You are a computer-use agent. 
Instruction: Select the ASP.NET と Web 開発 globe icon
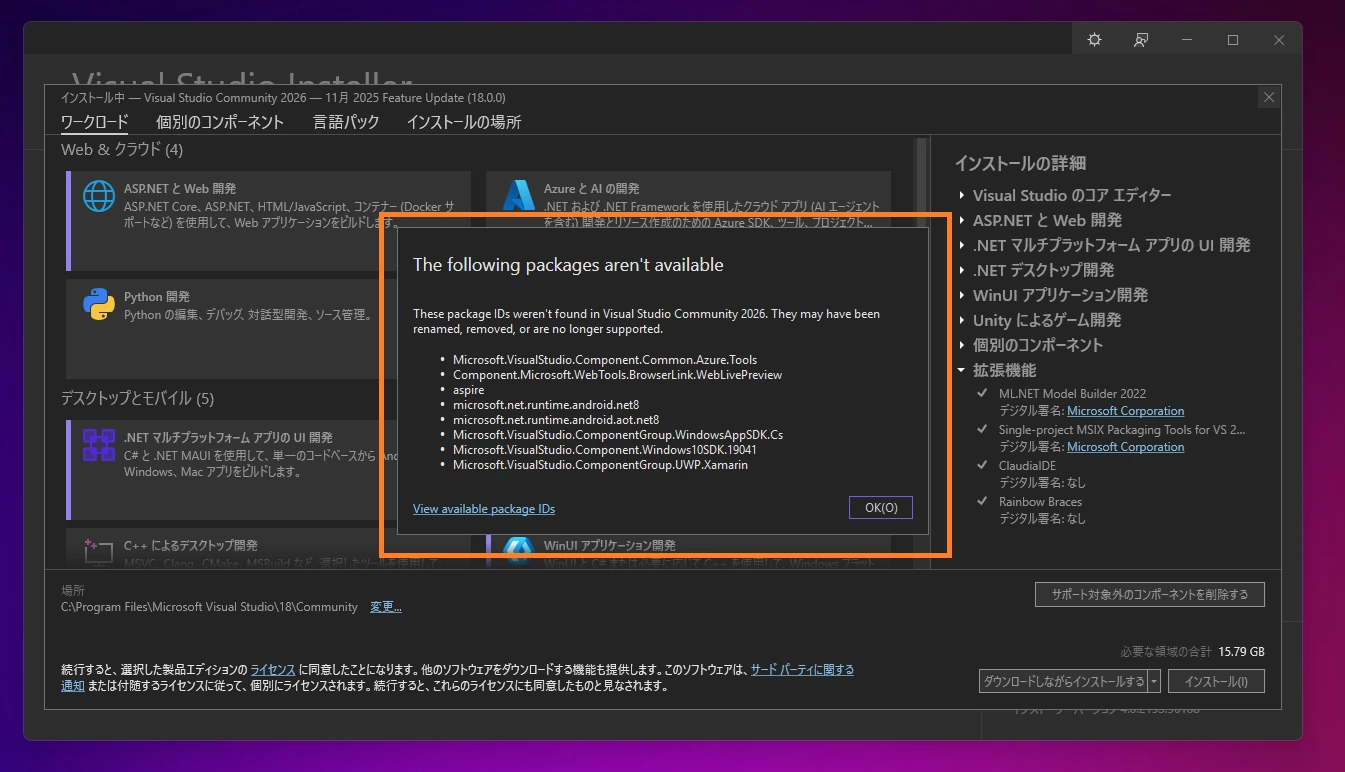(97, 197)
